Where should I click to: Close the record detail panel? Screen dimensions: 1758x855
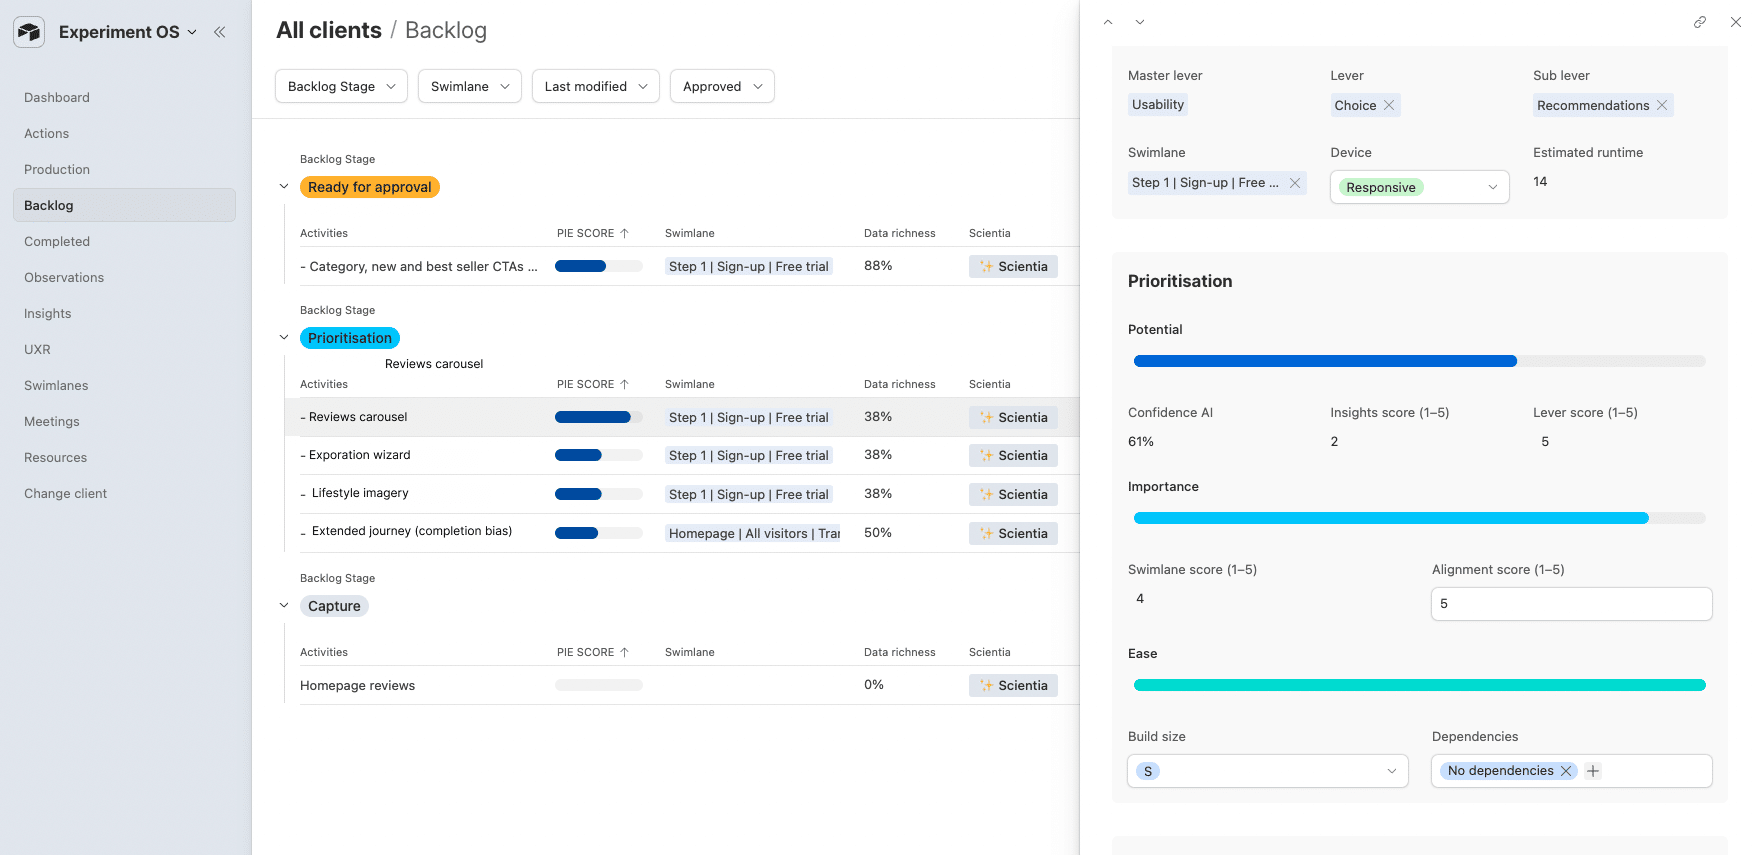pyautogui.click(x=1735, y=22)
